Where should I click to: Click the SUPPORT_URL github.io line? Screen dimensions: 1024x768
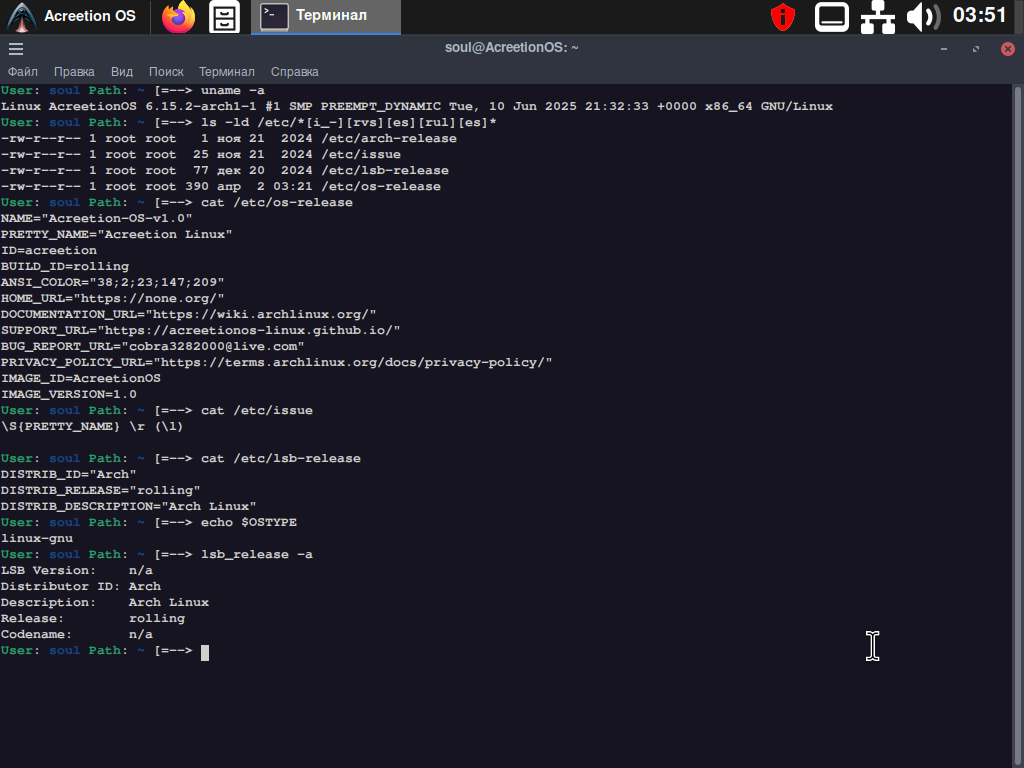(200, 330)
